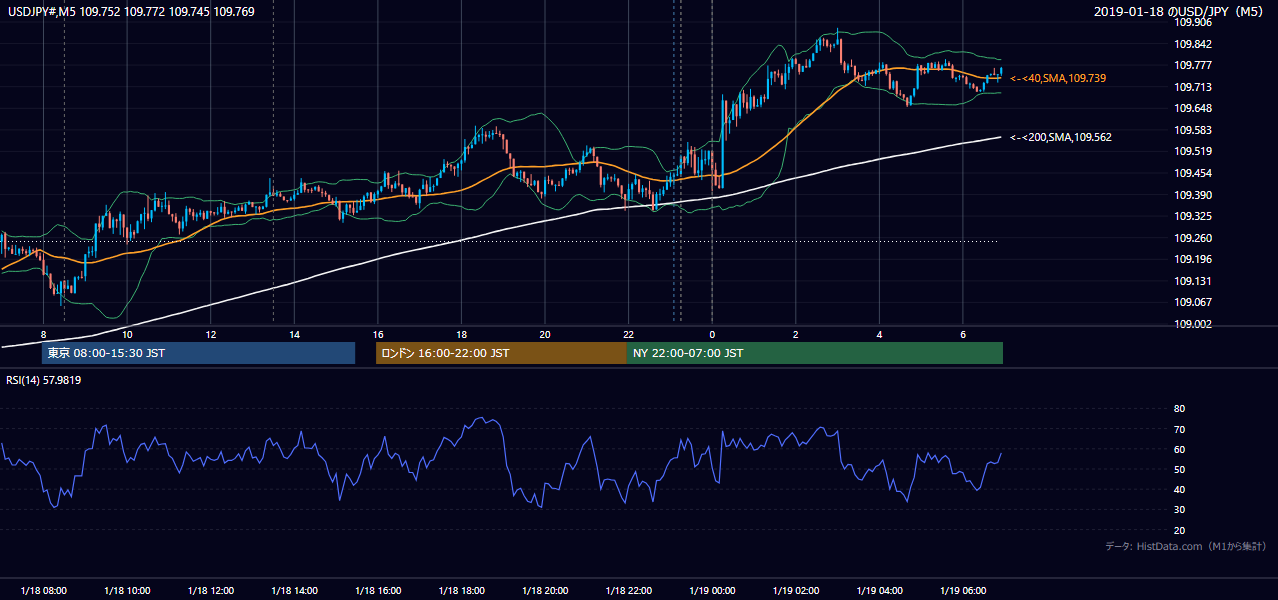Click the RSI axis level 40
Screen dimensions: 1278x600
point(1179,490)
